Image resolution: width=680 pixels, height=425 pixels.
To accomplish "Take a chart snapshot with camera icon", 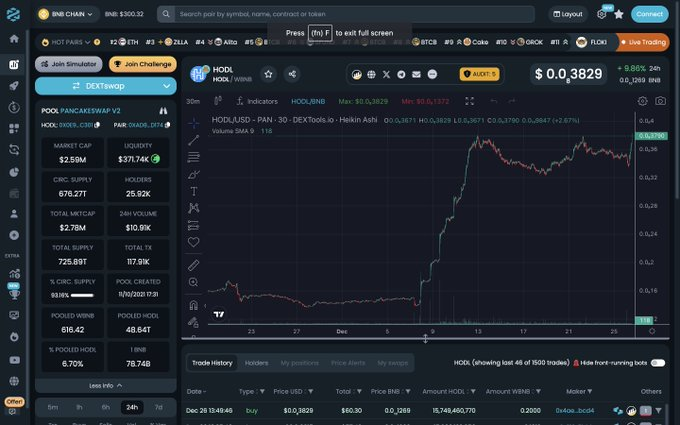I will (x=660, y=101).
